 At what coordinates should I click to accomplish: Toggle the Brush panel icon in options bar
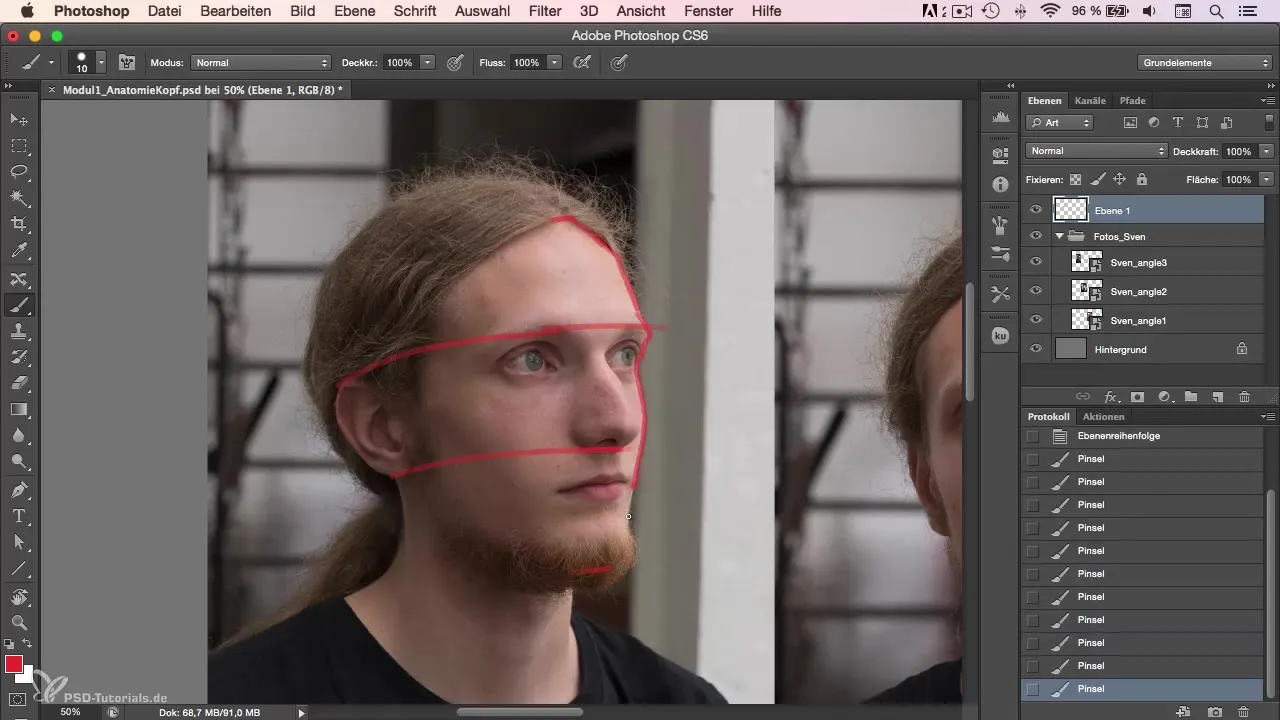127,62
